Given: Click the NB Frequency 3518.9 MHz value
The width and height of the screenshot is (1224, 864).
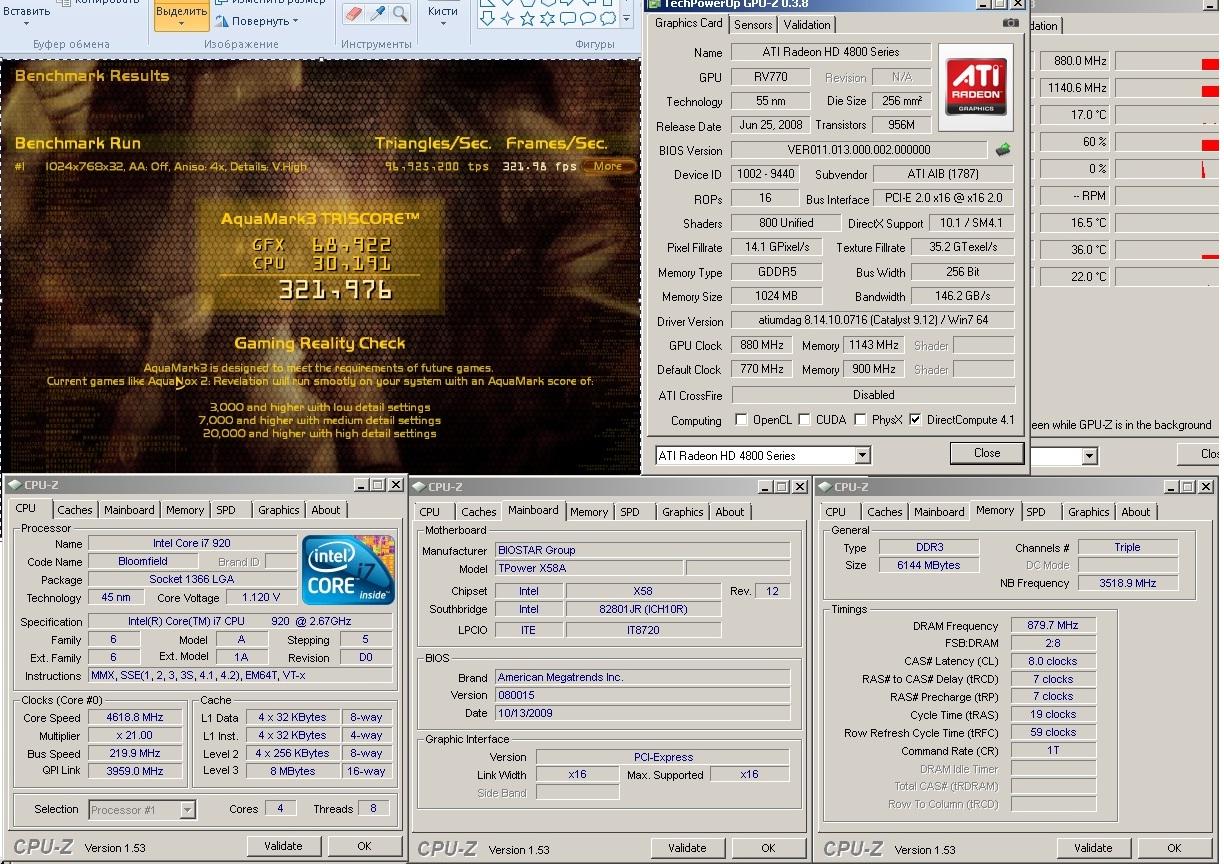Looking at the screenshot, I should tap(1129, 583).
